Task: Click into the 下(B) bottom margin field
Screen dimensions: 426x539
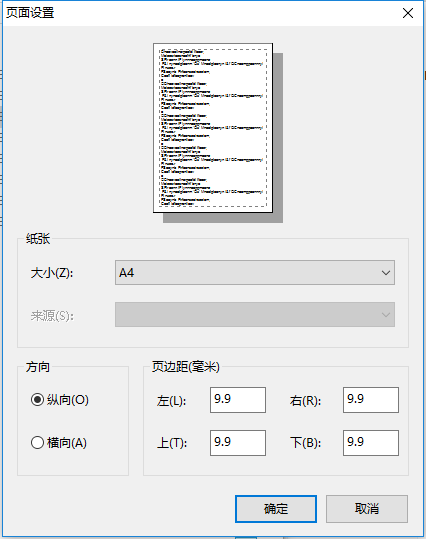Action: (371, 443)
